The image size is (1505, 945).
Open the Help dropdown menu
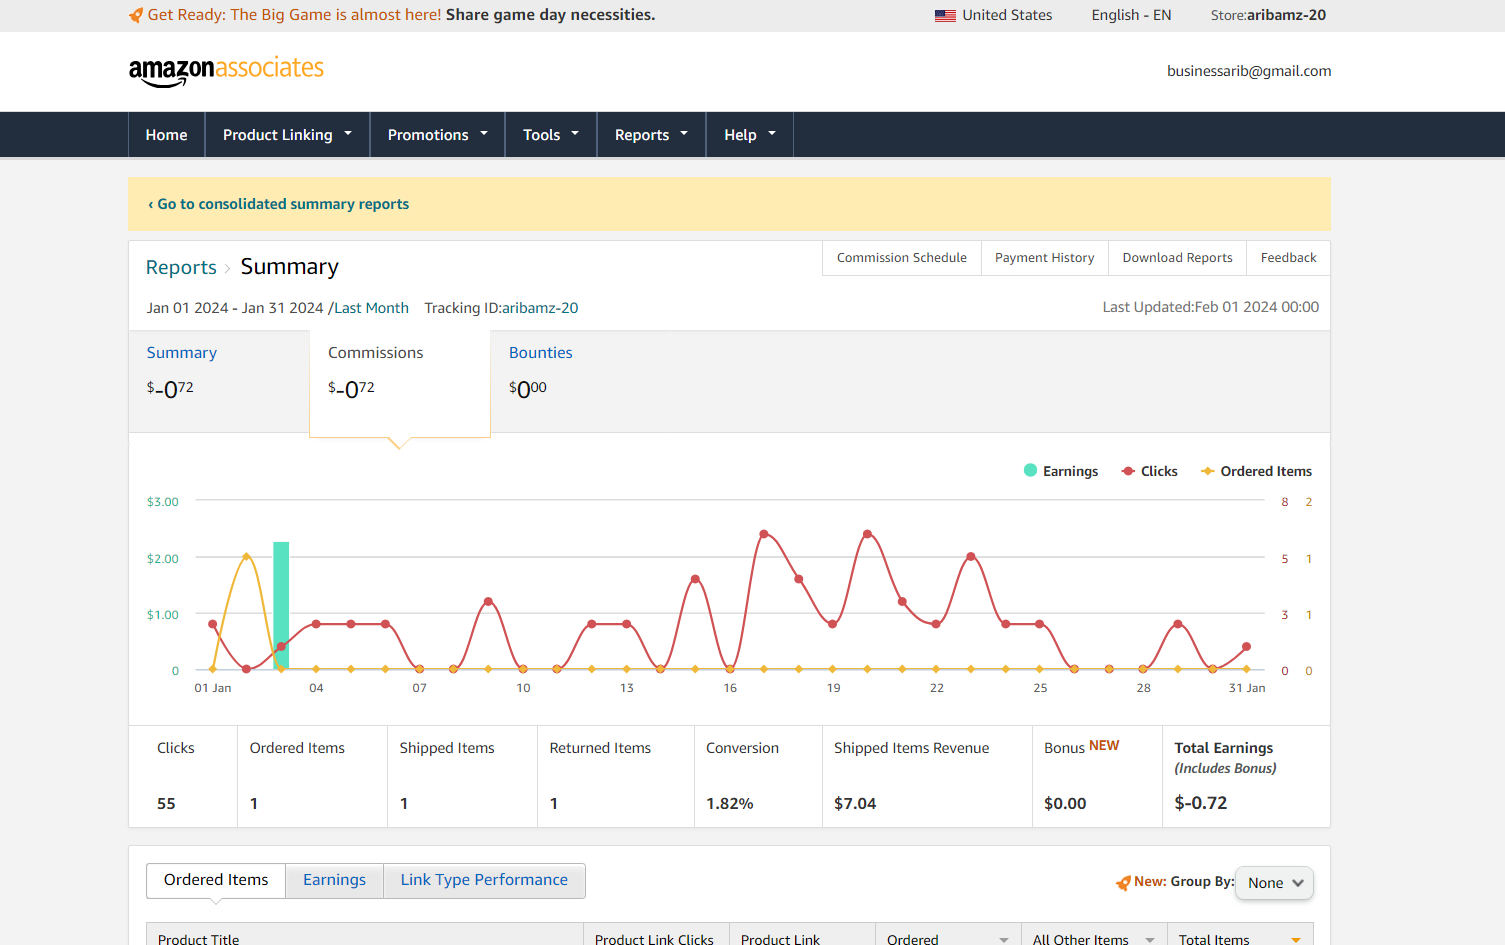tap(750, 135)
